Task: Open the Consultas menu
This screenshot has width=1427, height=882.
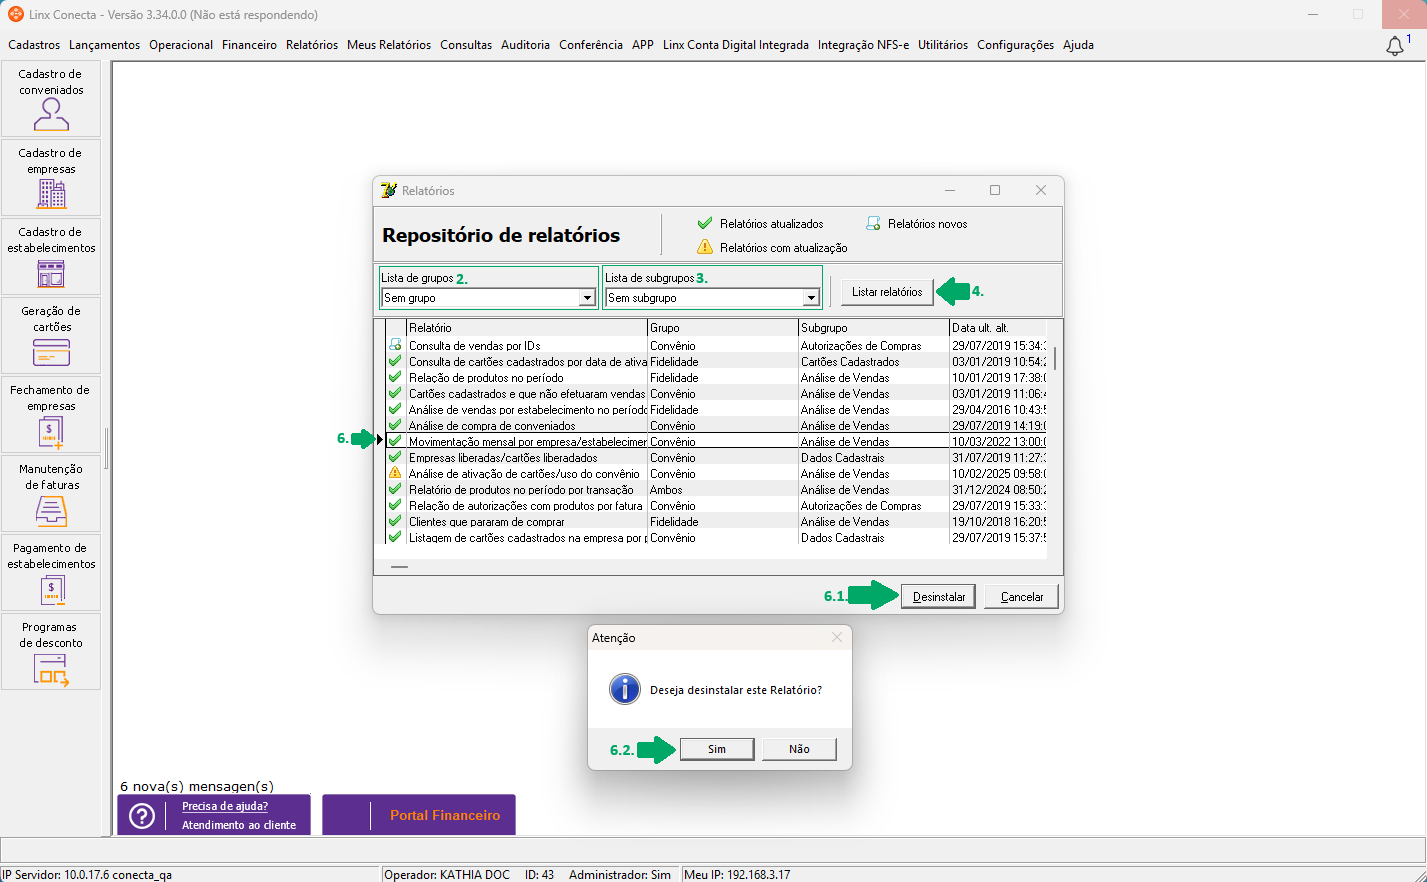Action: point(466,45)
